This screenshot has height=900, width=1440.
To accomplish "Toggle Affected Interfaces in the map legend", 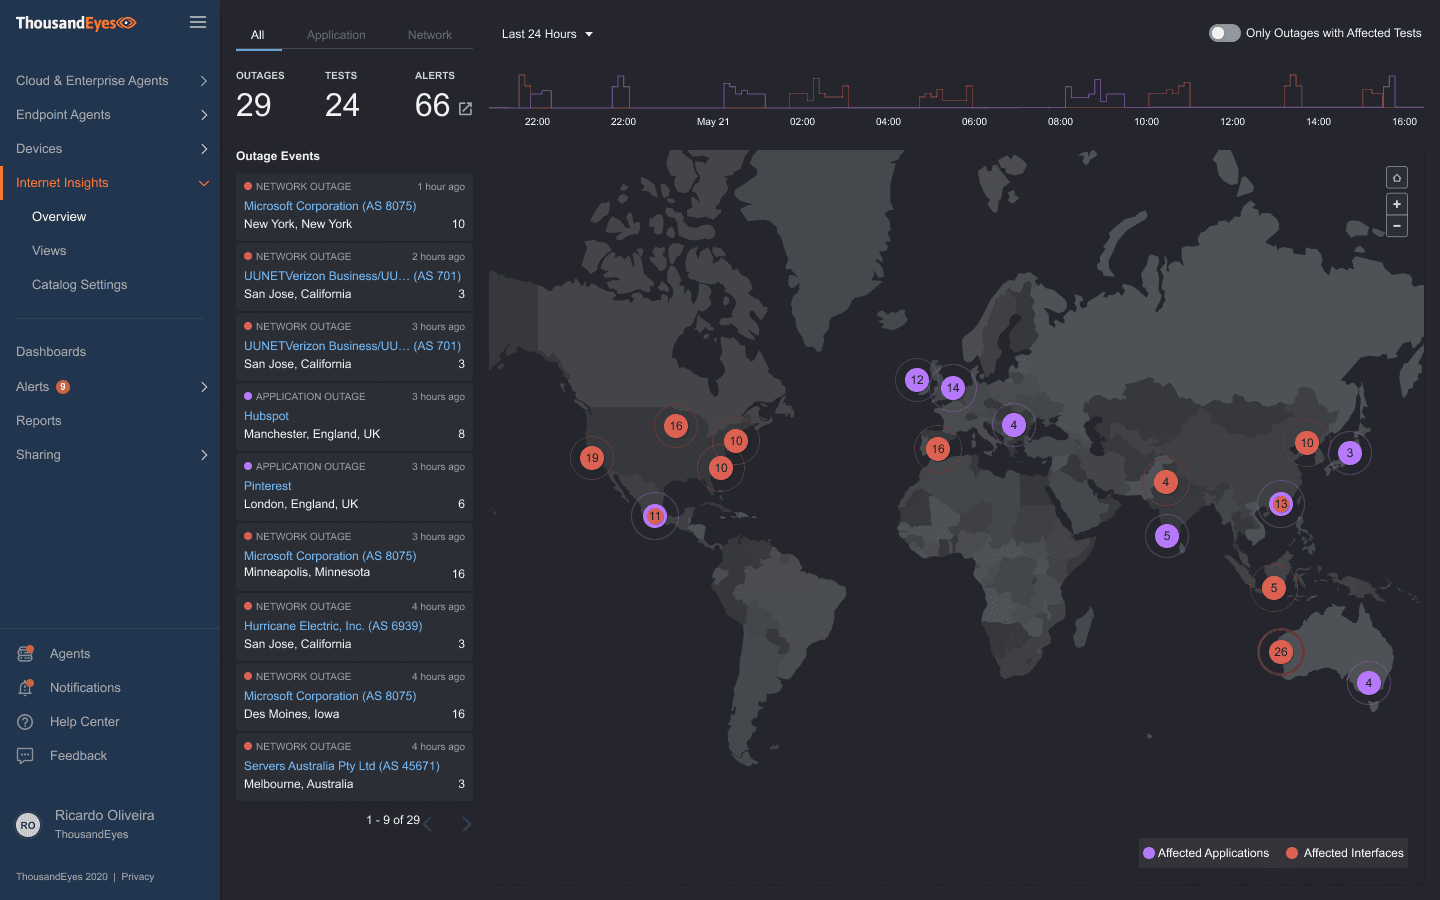I will point(1344,852).
